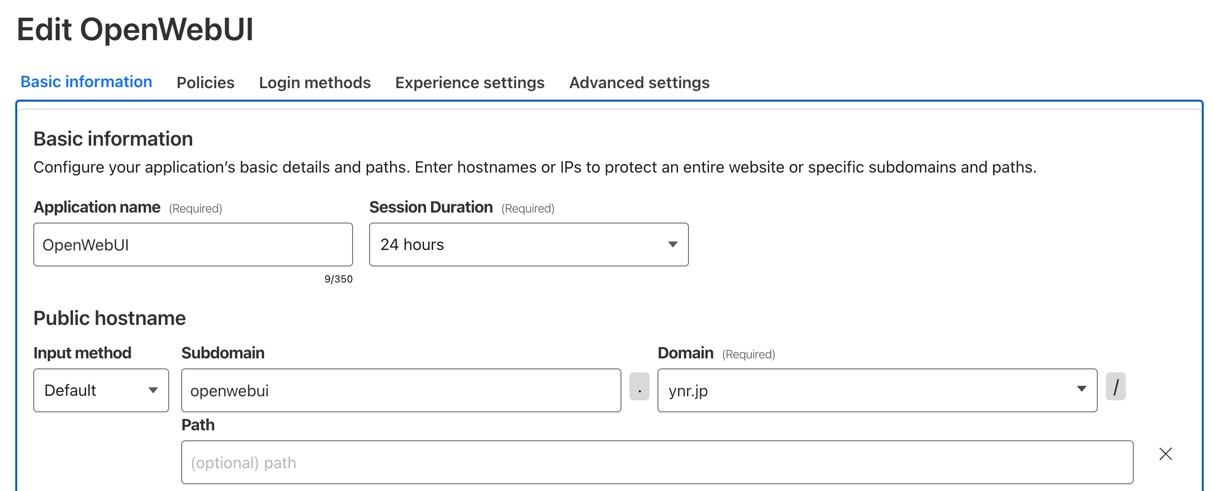Click the 9/350 character counter

338,279
